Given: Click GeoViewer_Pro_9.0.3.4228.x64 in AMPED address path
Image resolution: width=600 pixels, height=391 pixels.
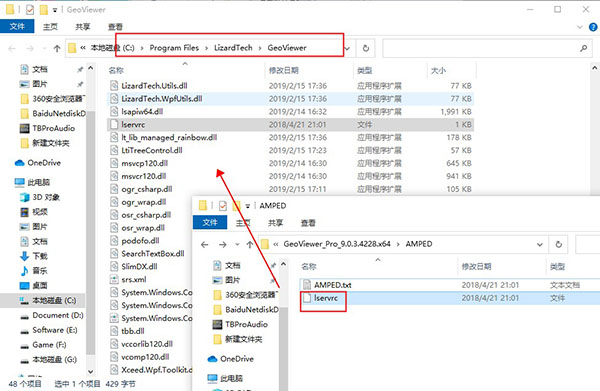Looking at the screenshot, I should 337,244.
